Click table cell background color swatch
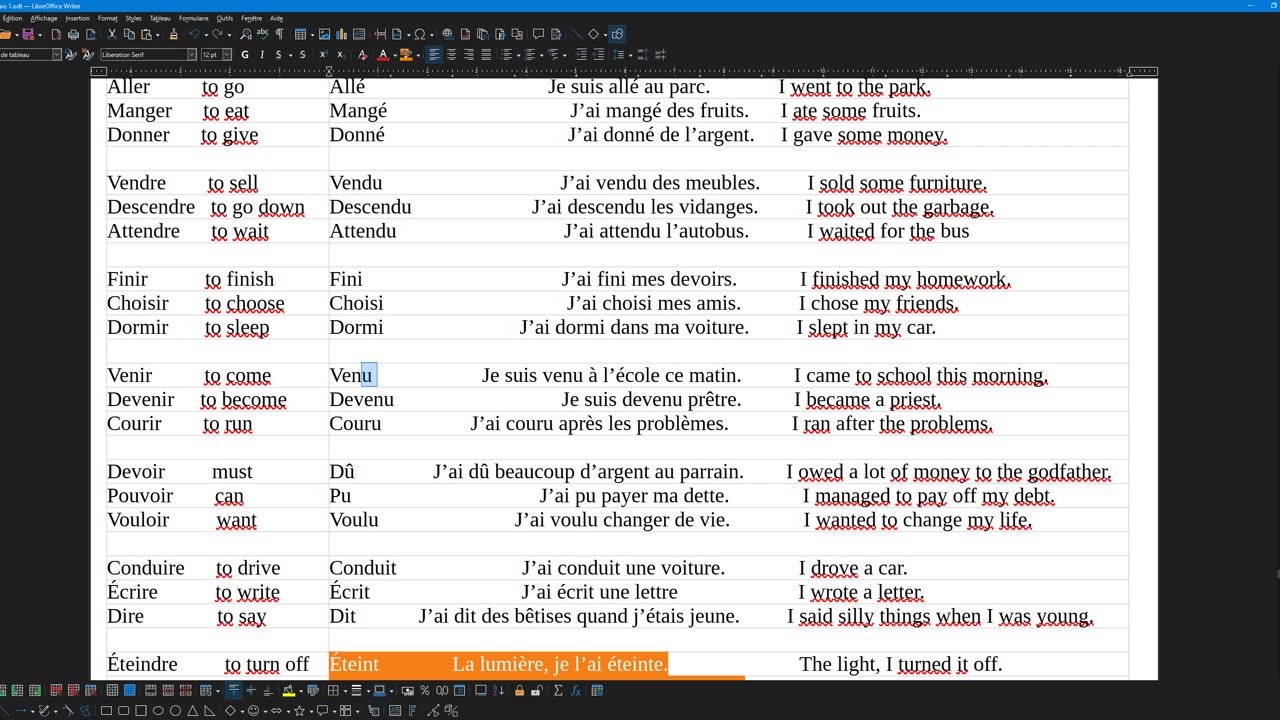 pyautogui.click(x=288, y=690)
